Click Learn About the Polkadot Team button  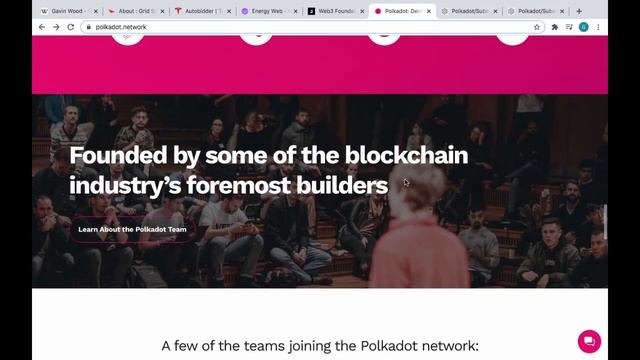[x=132, y=229]
